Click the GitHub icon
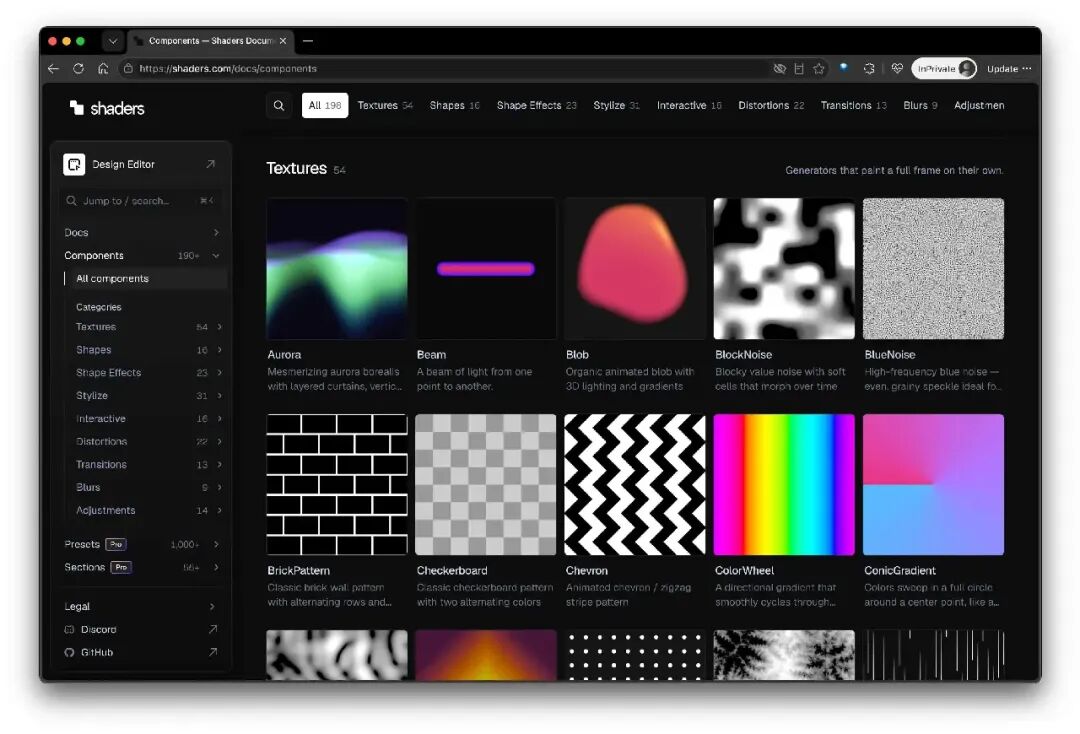Viewport: 1080px width, 734px height. (69, 652)
